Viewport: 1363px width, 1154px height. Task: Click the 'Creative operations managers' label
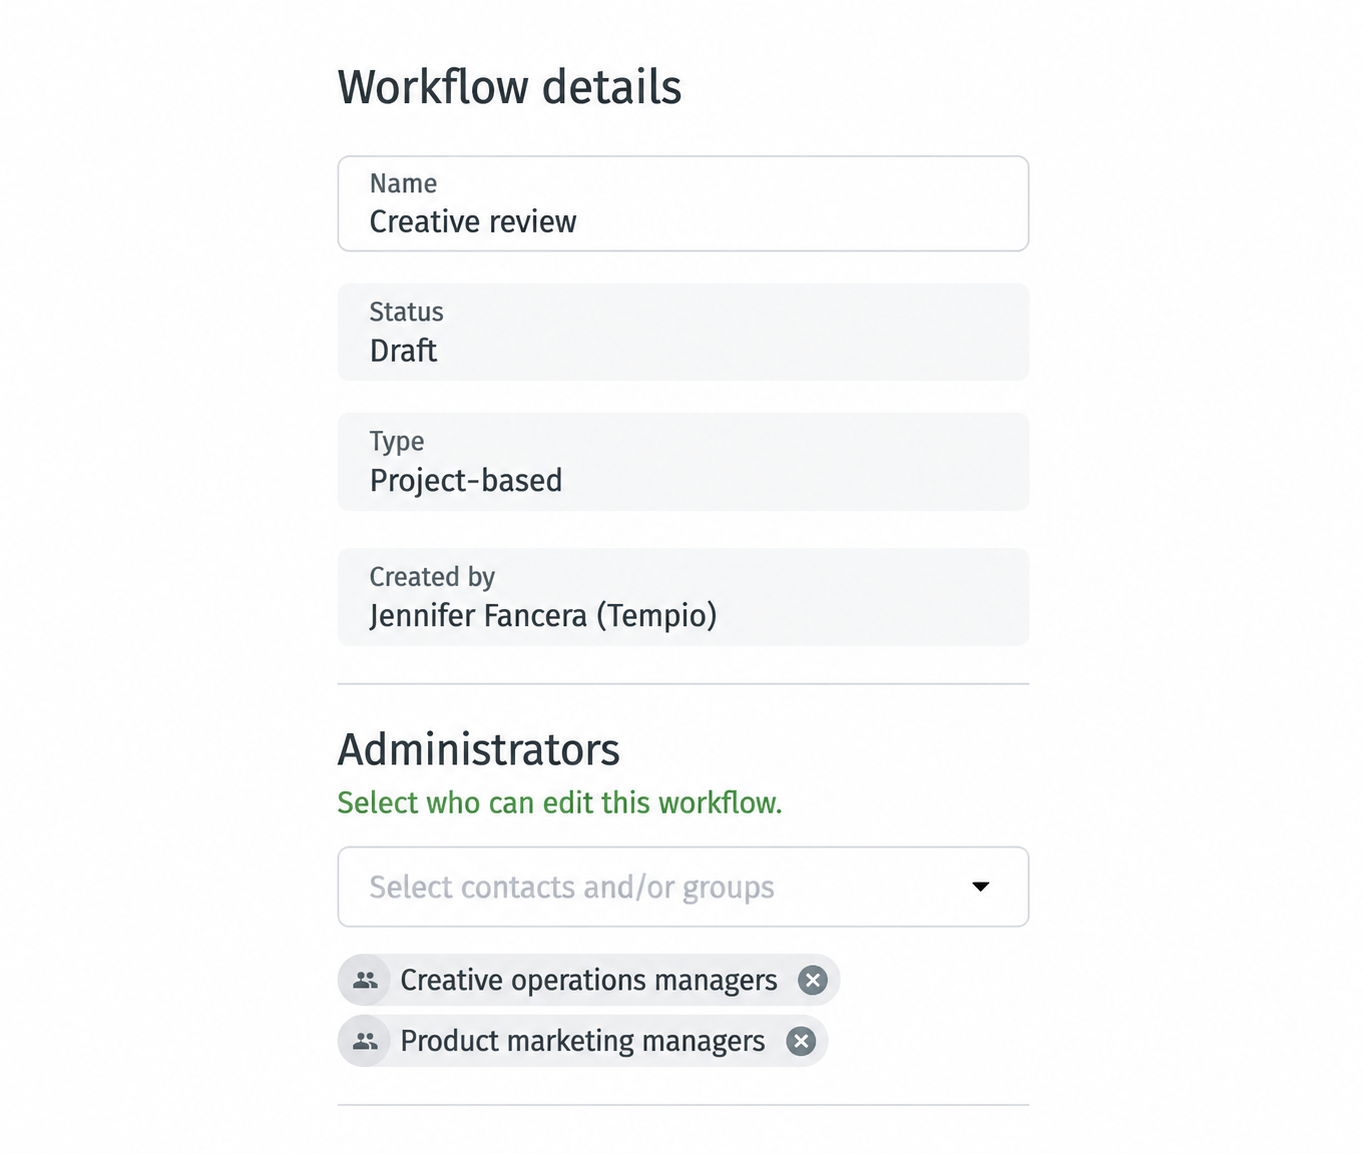click(588, 980)
